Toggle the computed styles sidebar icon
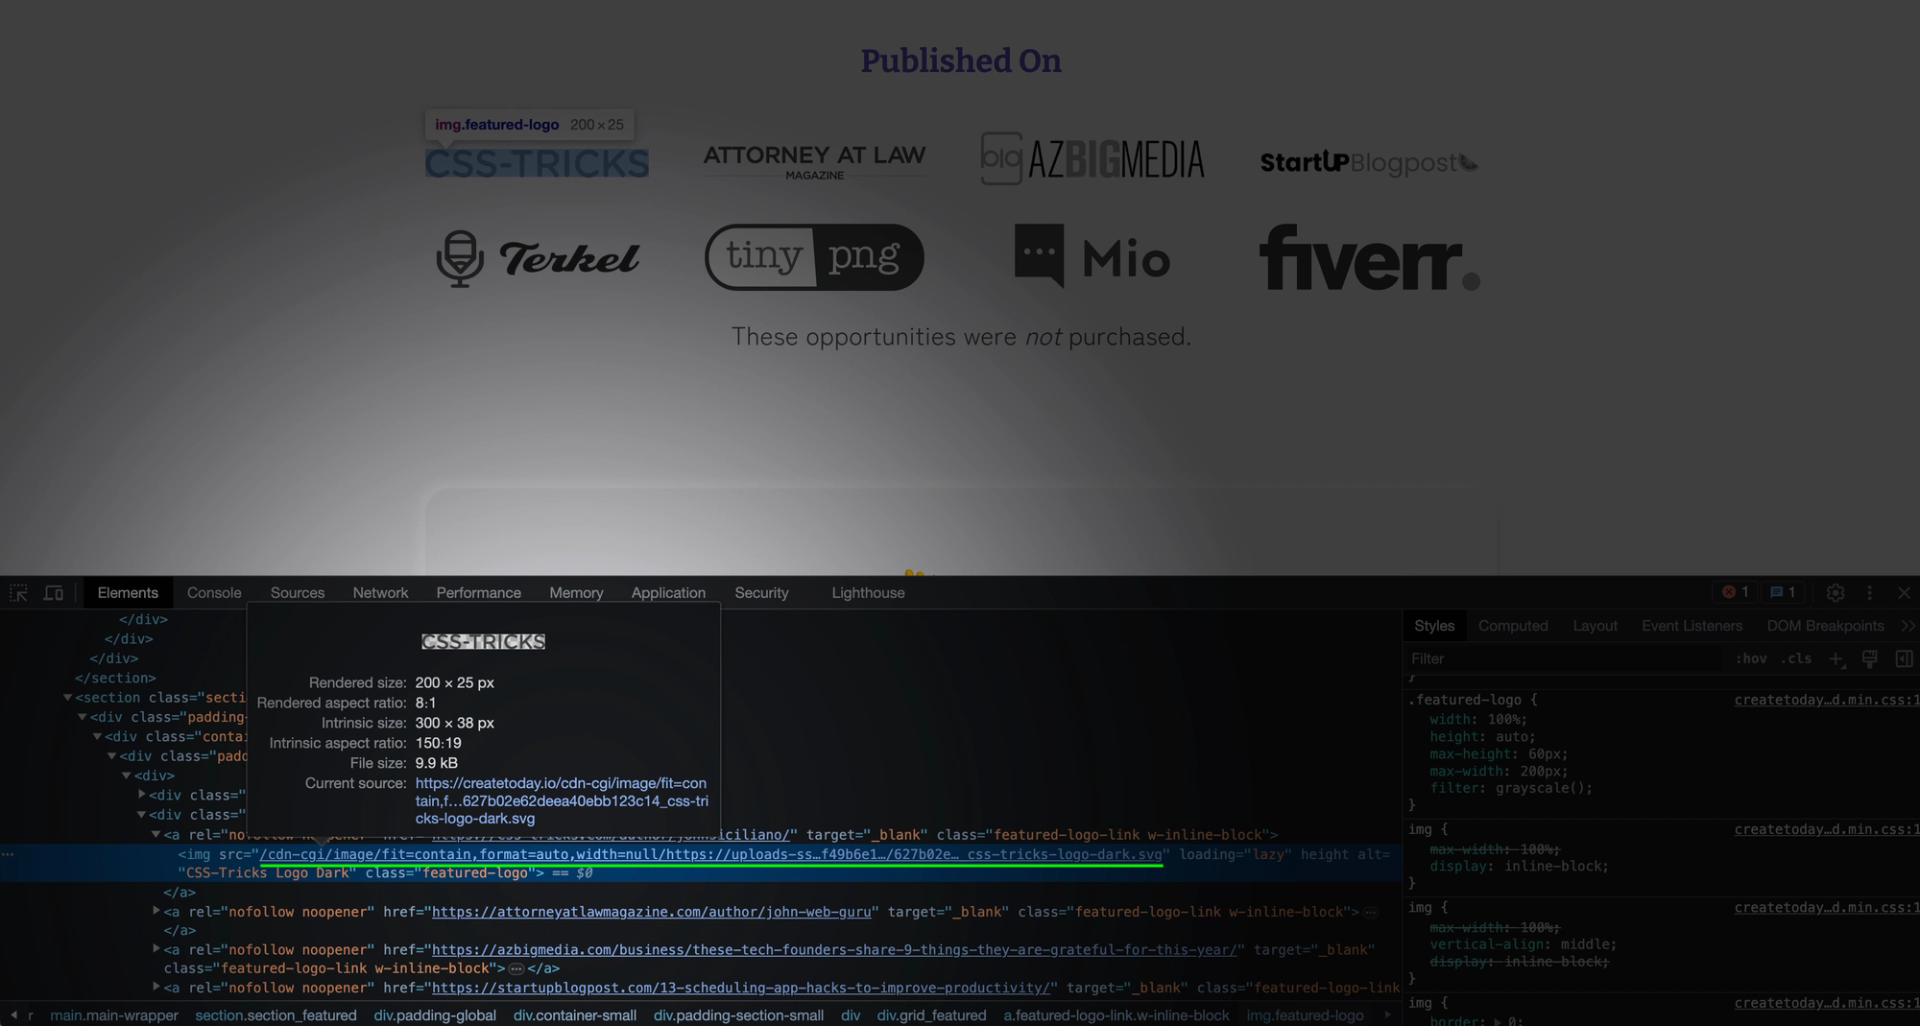1920x1026 pixels. pos(1903,658)
